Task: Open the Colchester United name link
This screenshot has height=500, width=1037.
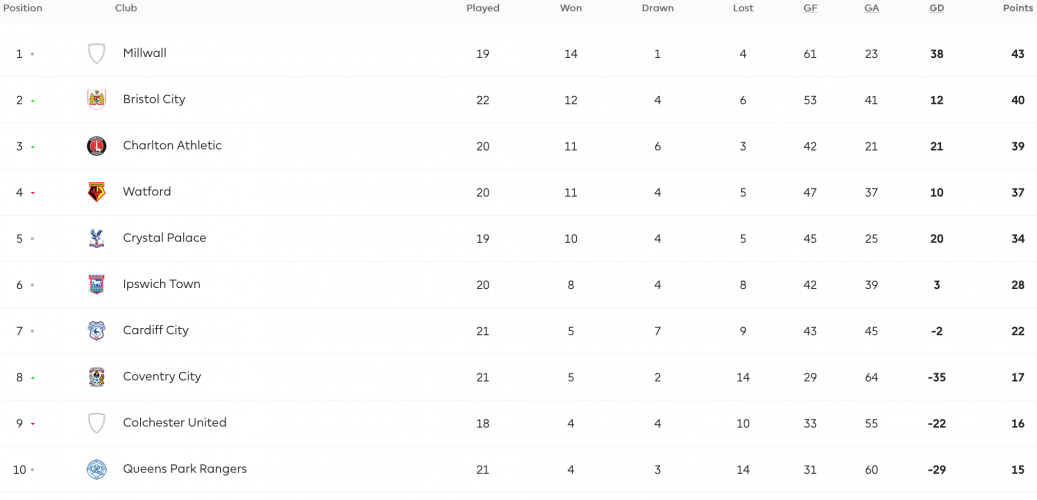Action: pyautogui.click(x=175, y=423)
